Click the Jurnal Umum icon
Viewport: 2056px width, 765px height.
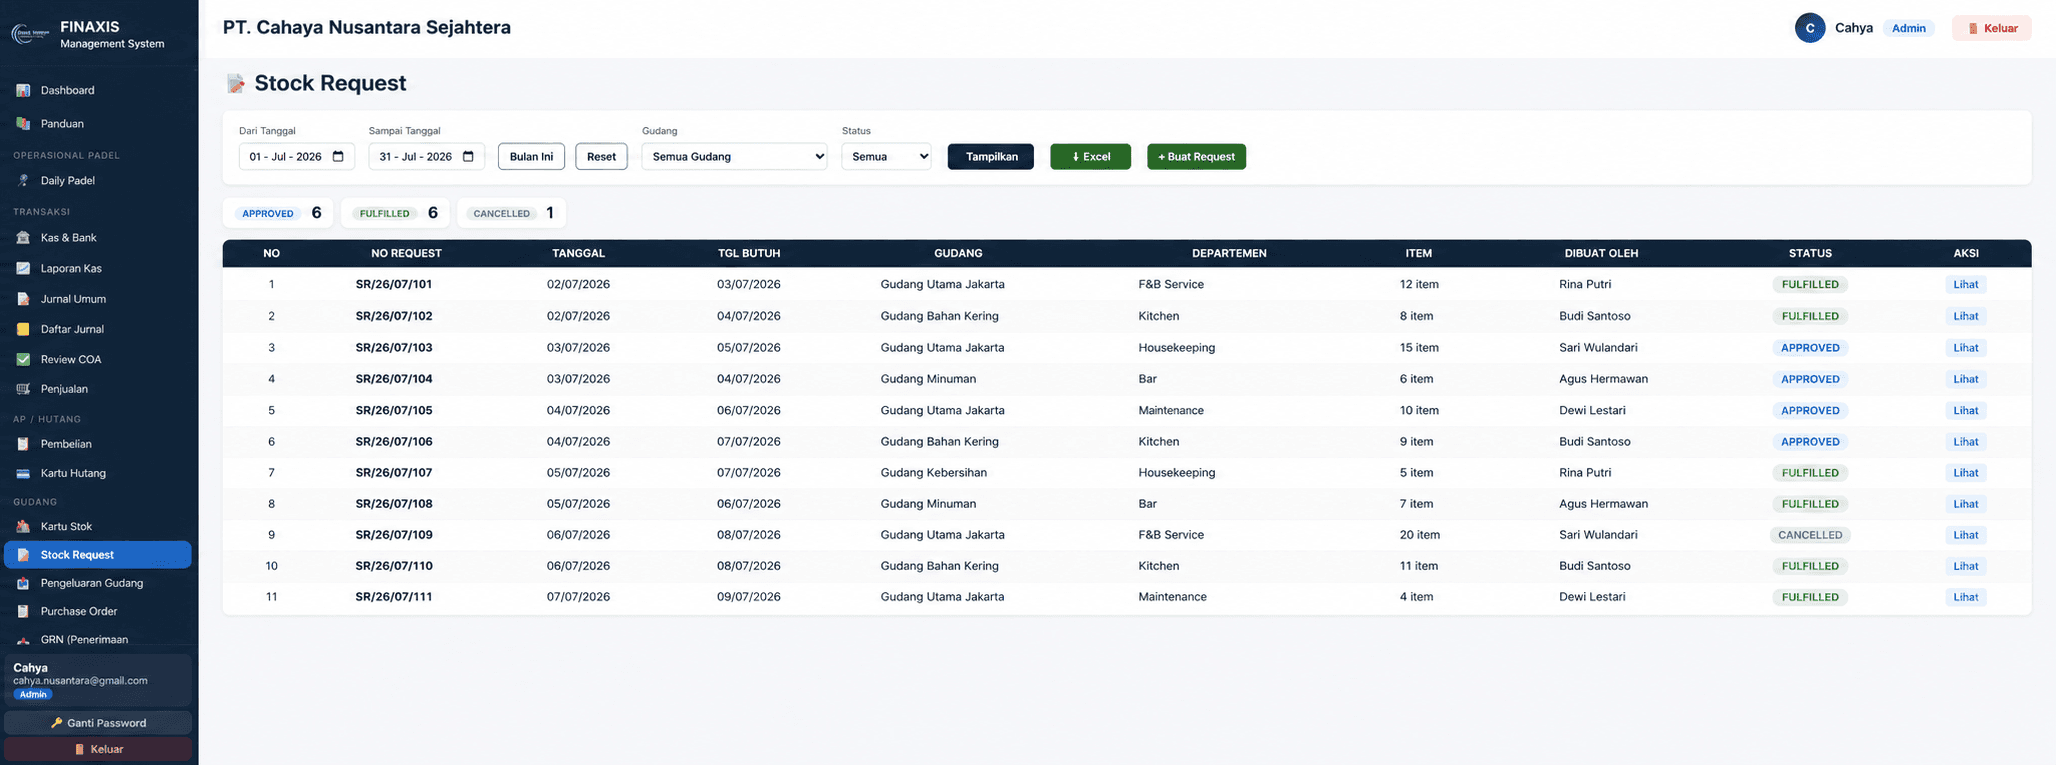point(23,298)
